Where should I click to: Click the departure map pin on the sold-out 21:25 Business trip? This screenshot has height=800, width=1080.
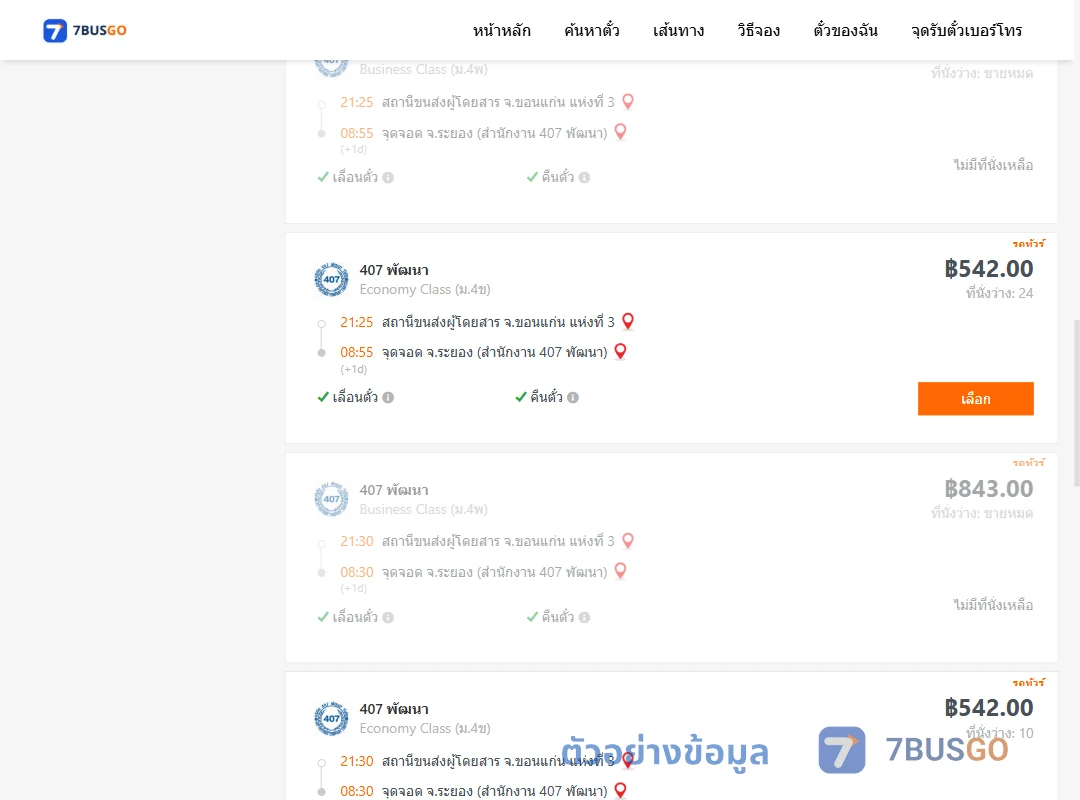628,102
